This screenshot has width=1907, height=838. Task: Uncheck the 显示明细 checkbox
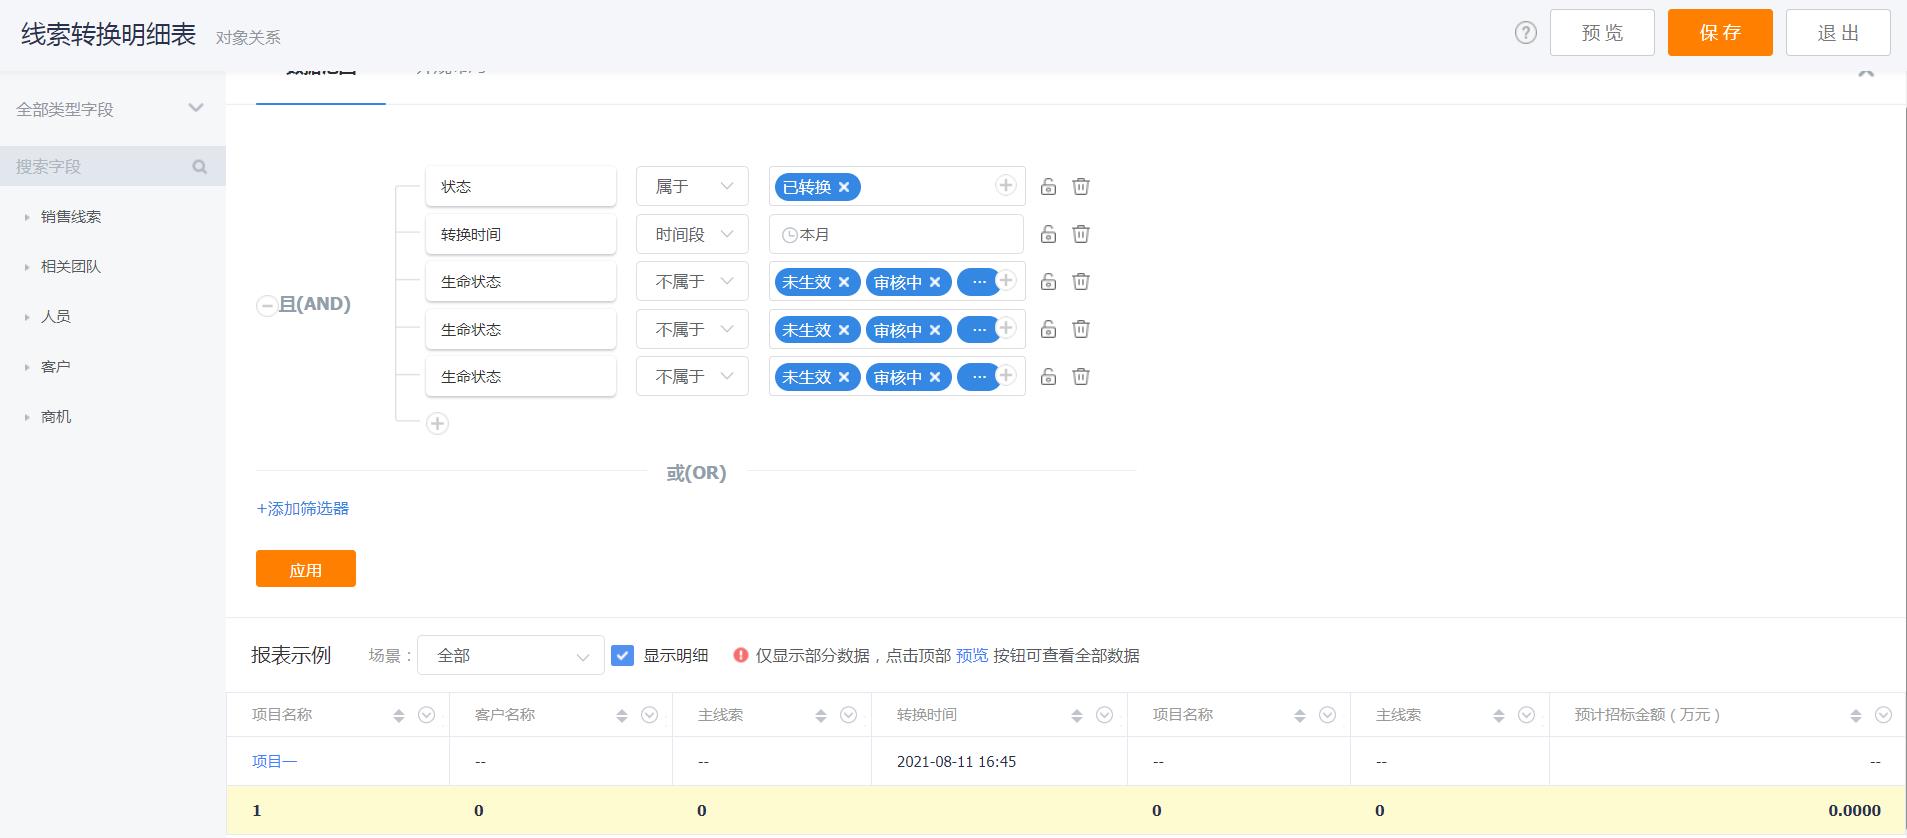coord(622,656)
